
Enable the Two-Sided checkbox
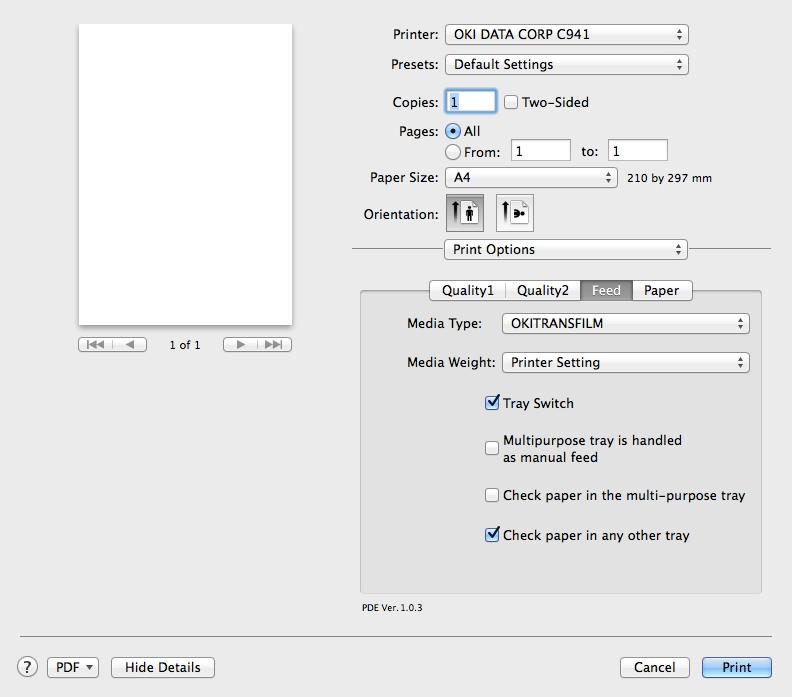[511, 102]
